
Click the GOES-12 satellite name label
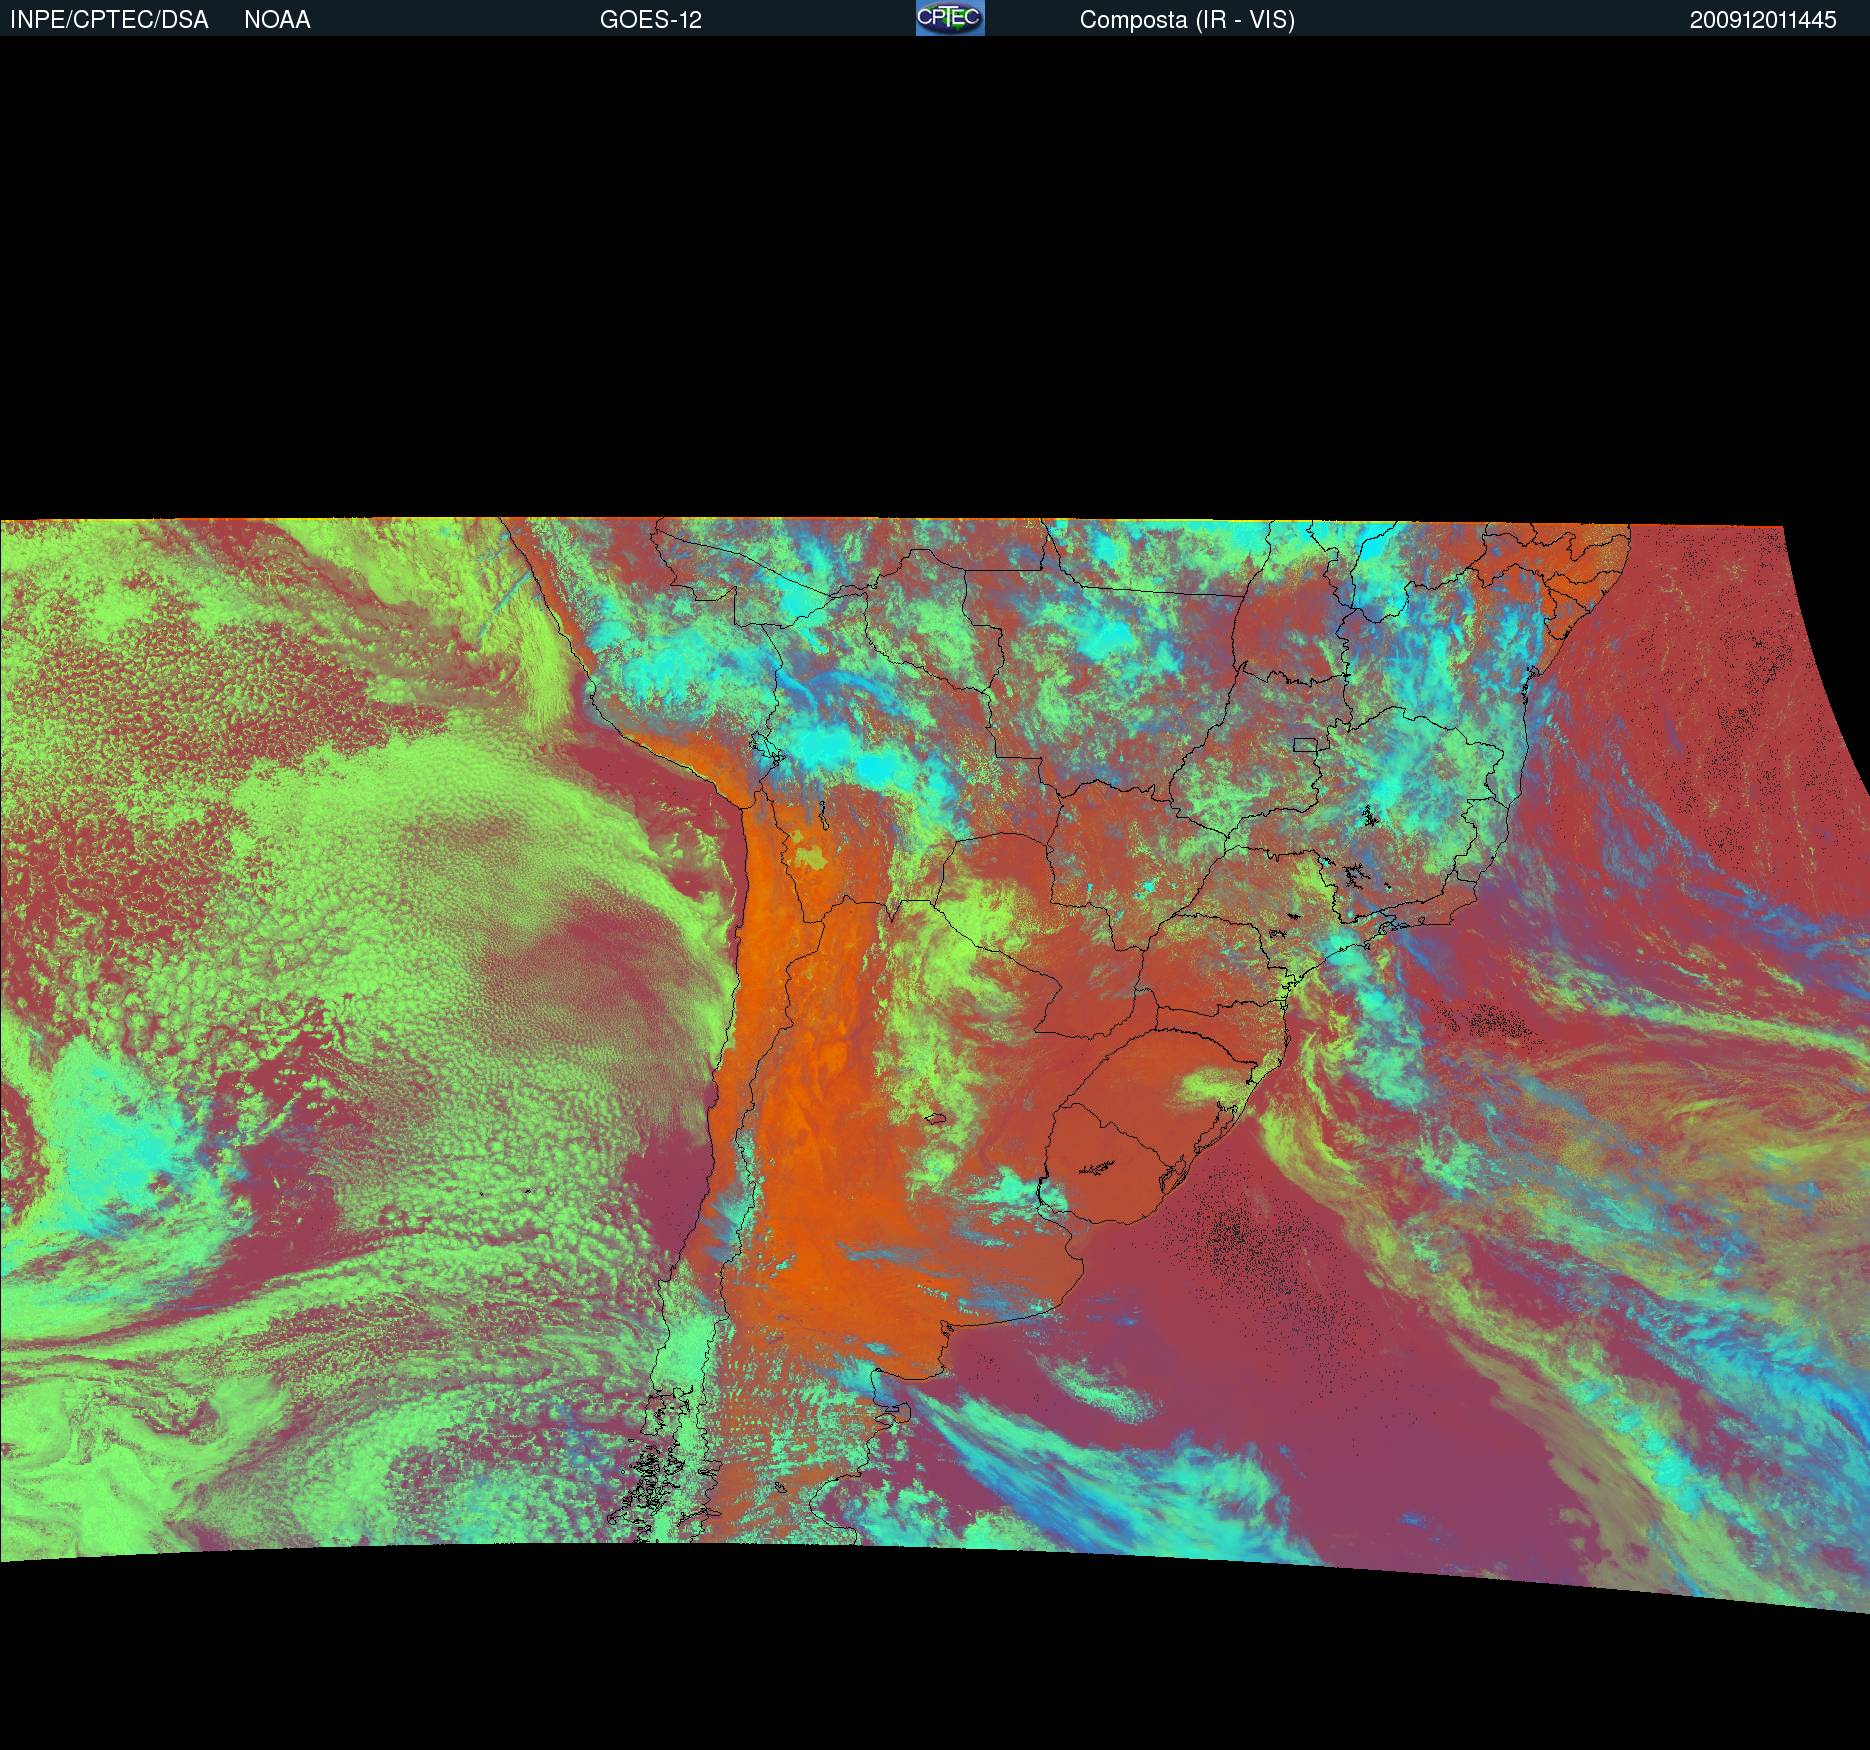(650, 20)
